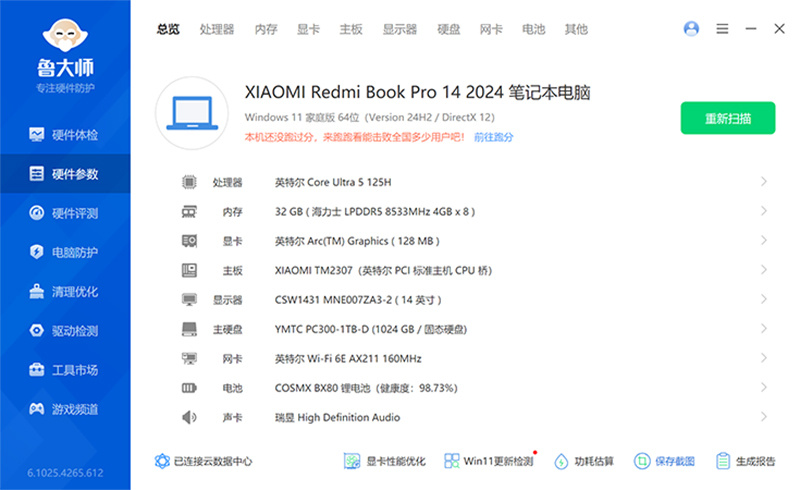800x490 pixels.
Task: Click the cloud data center status icon
Action: point(162,461)
